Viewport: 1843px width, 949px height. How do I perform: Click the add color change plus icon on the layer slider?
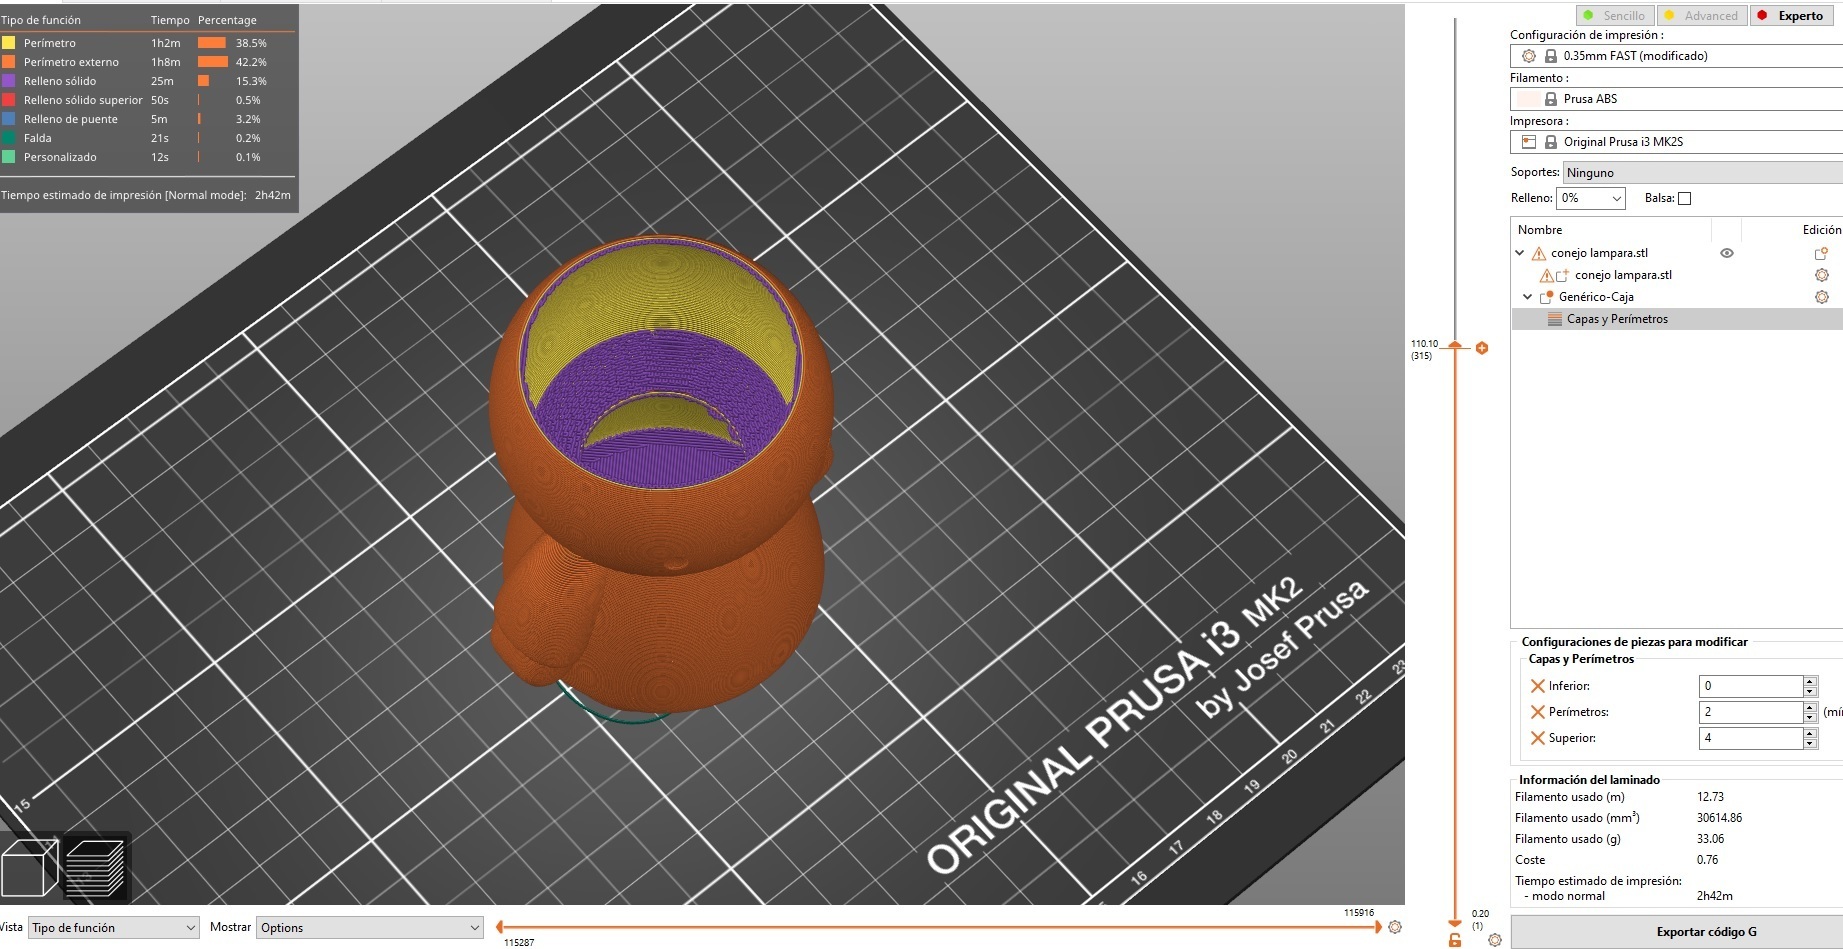coord(1482,348)
